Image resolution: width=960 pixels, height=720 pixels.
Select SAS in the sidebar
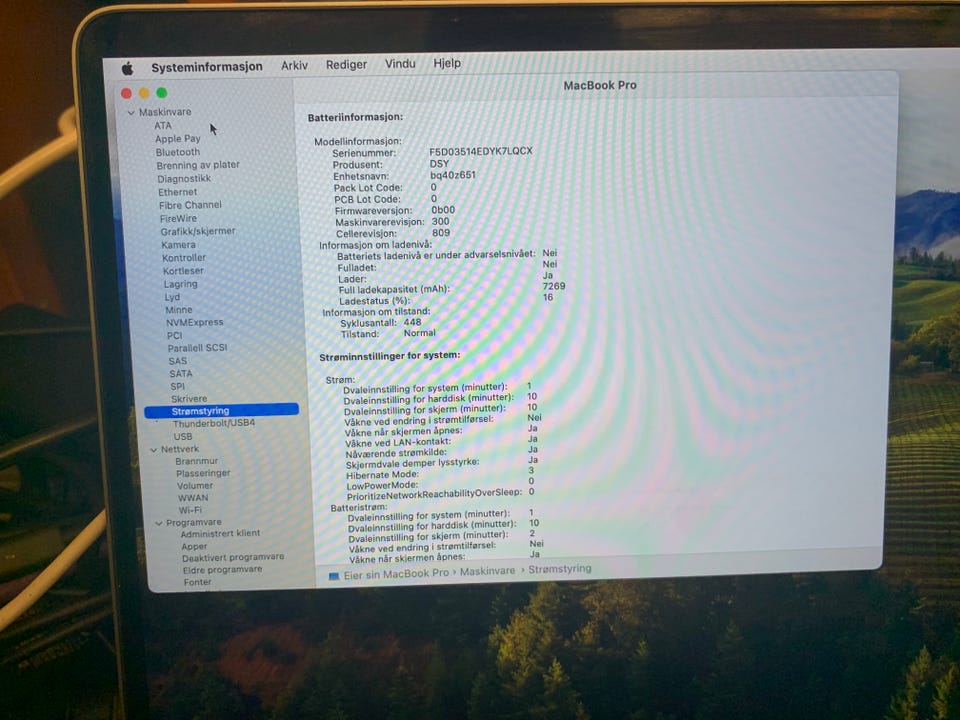178,361
